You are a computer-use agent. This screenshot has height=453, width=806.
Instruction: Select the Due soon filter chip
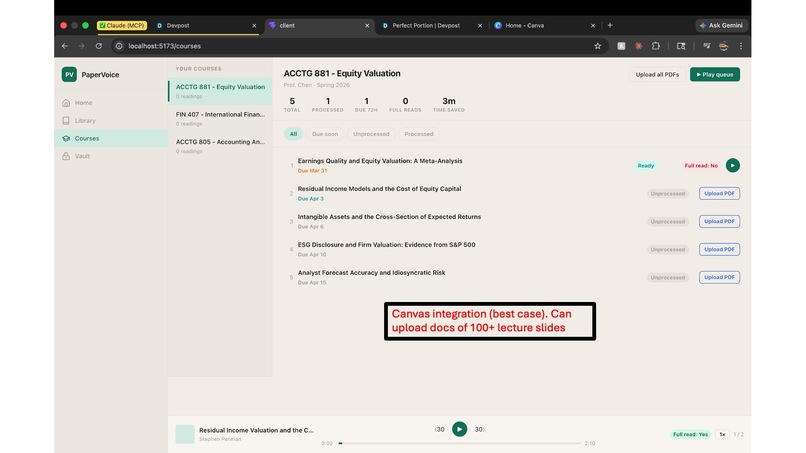[325, 134]
